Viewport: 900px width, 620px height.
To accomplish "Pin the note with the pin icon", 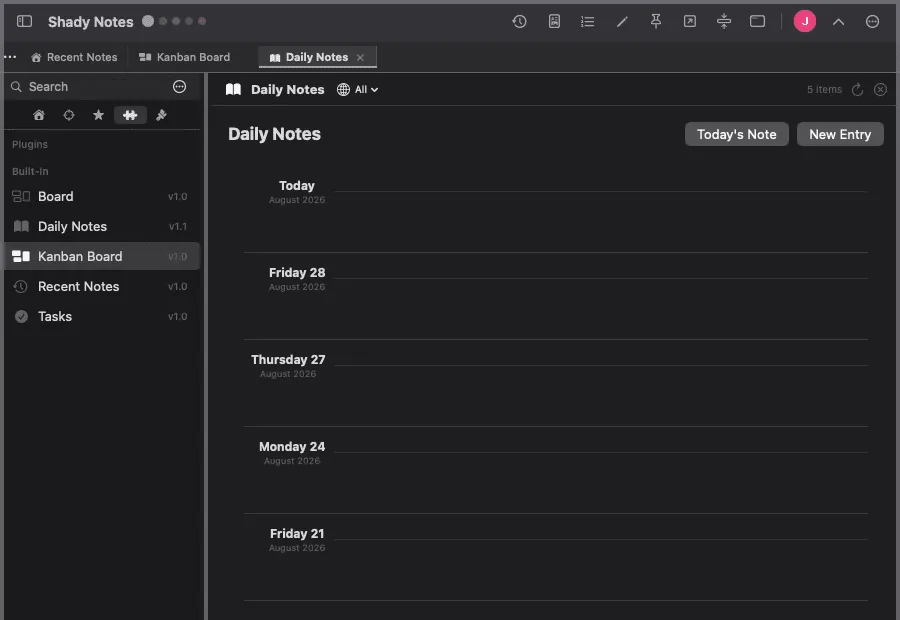I will tap(655, 22).
